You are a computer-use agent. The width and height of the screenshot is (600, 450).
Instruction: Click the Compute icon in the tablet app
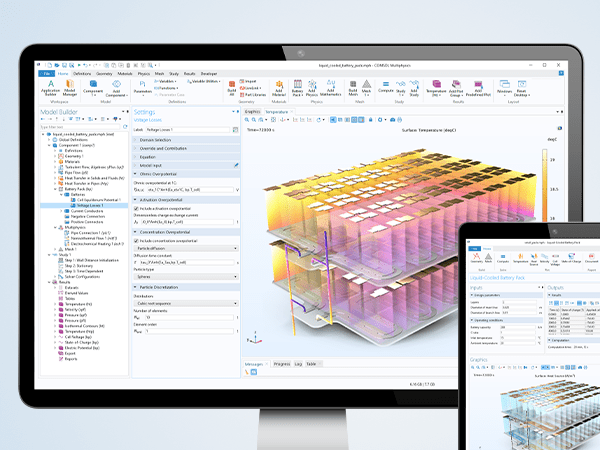tap(503, 258)
